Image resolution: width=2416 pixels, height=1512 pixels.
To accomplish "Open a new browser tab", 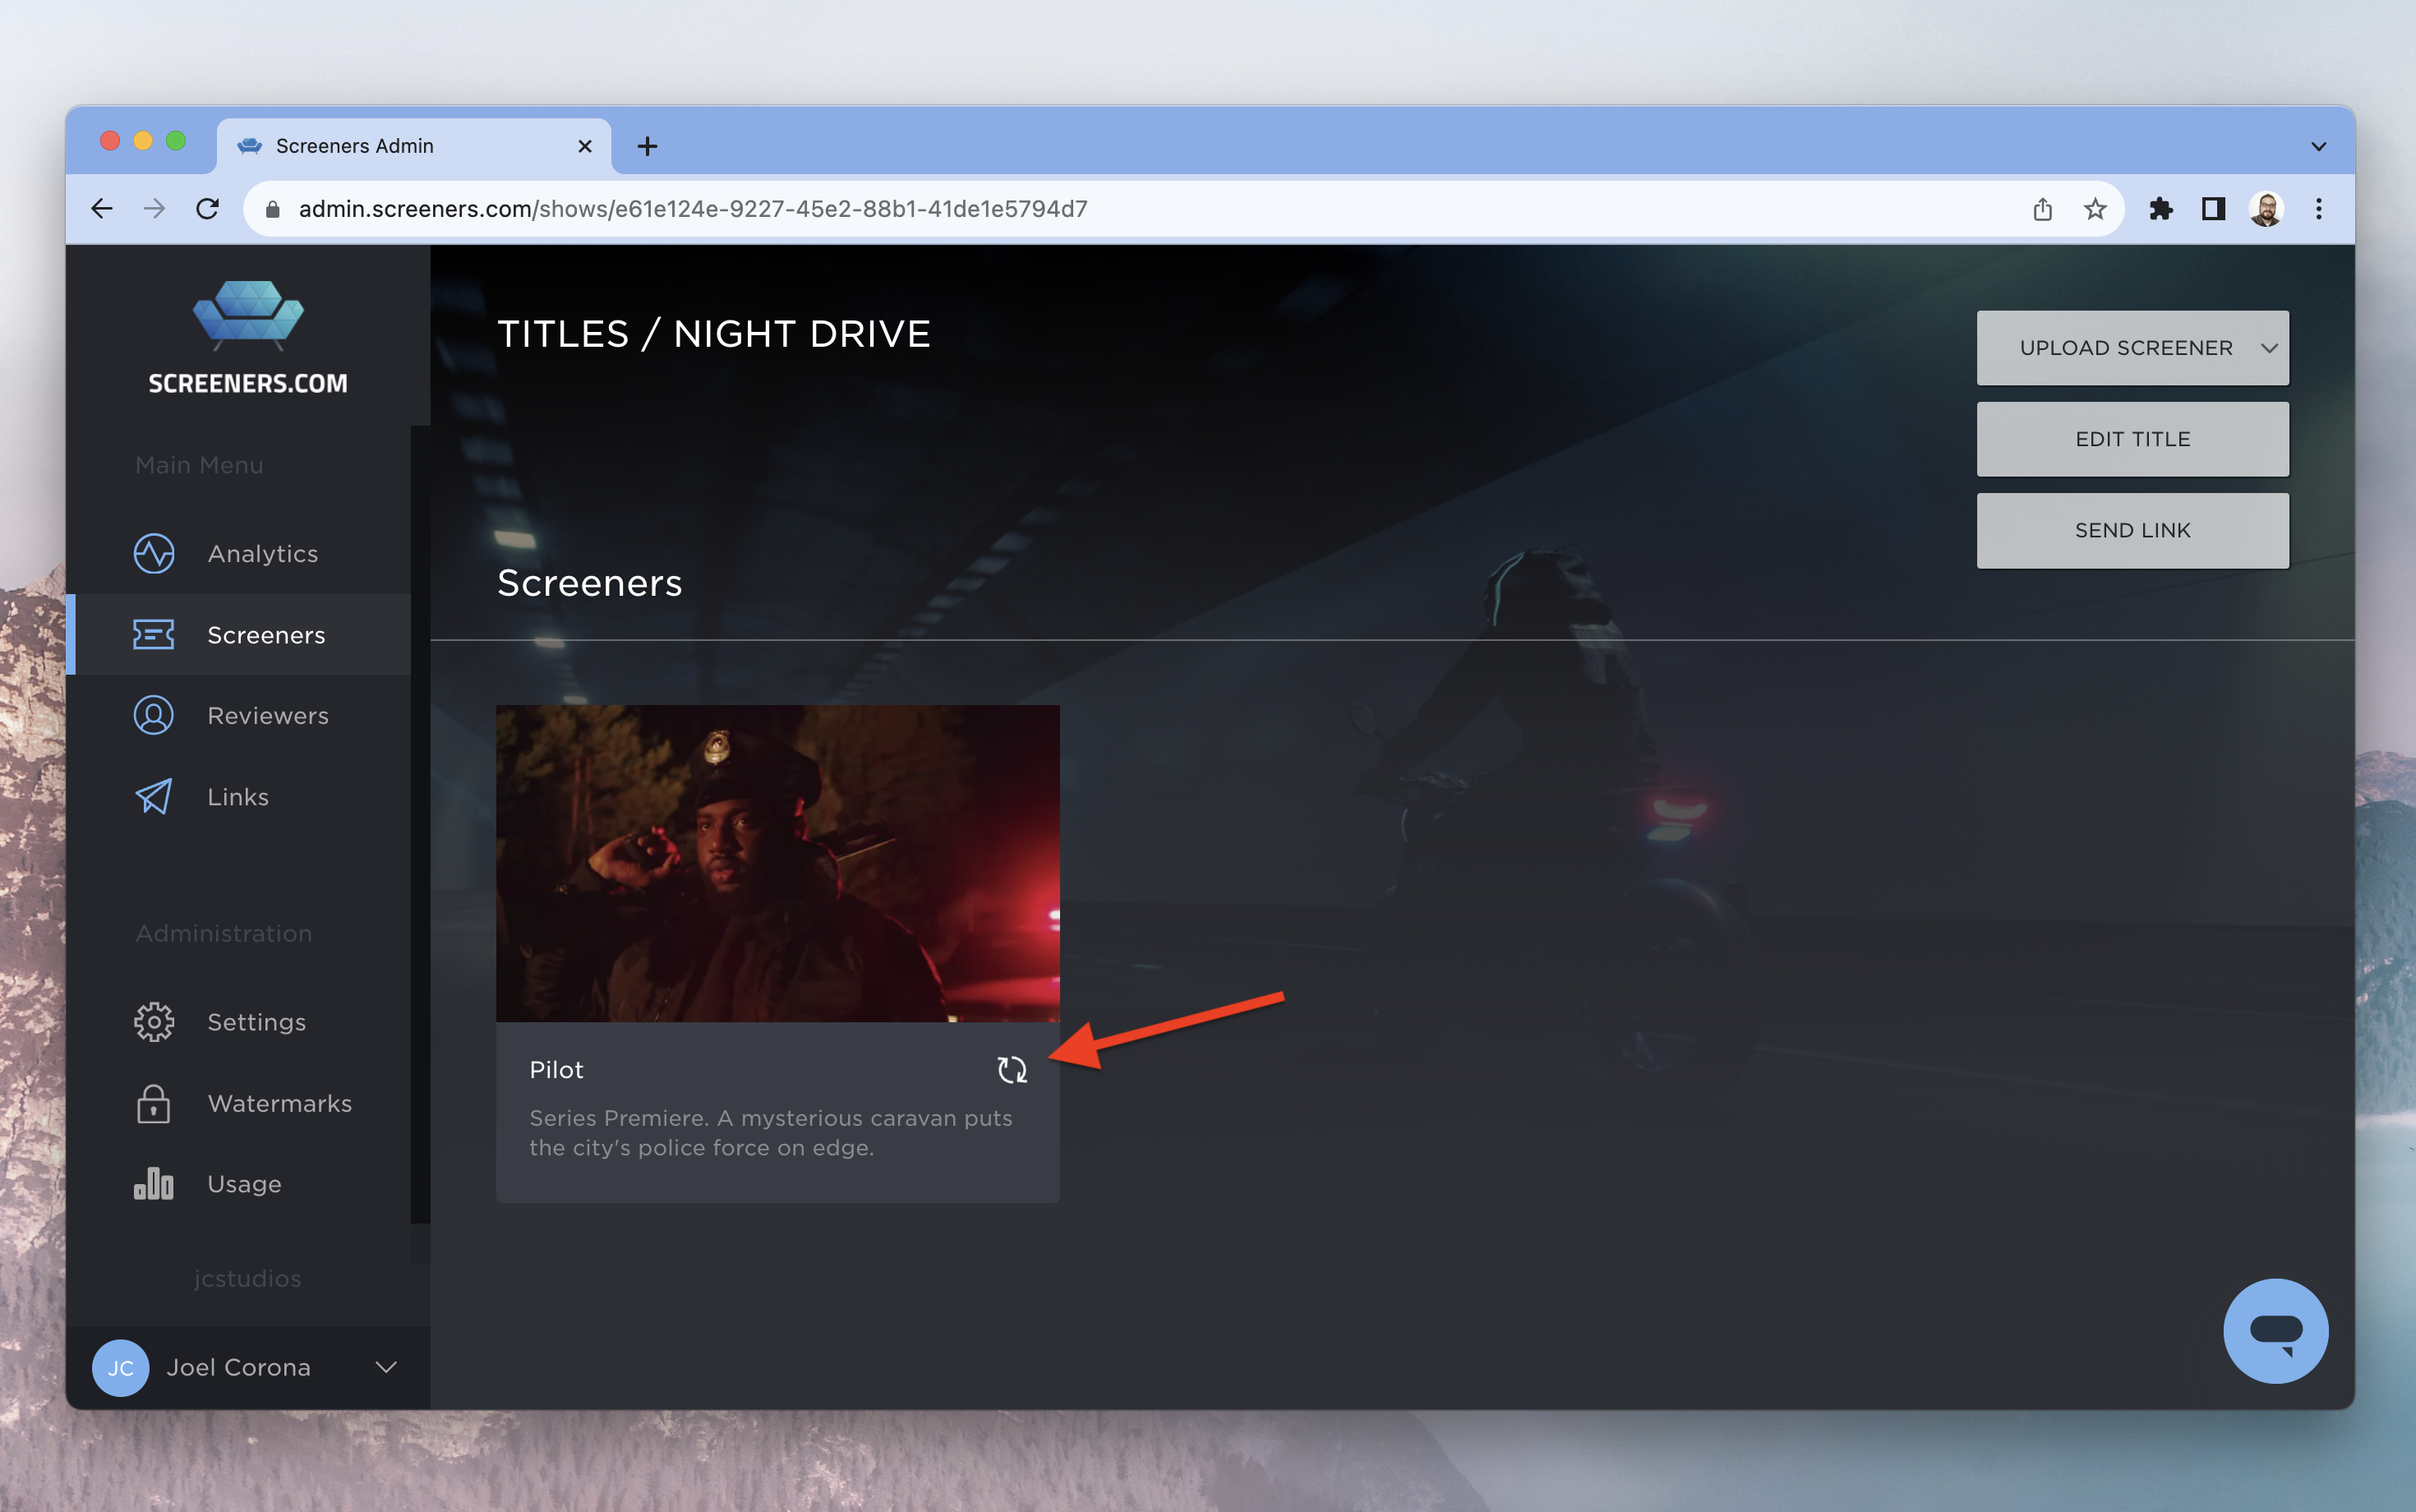I will pos(647,146).
